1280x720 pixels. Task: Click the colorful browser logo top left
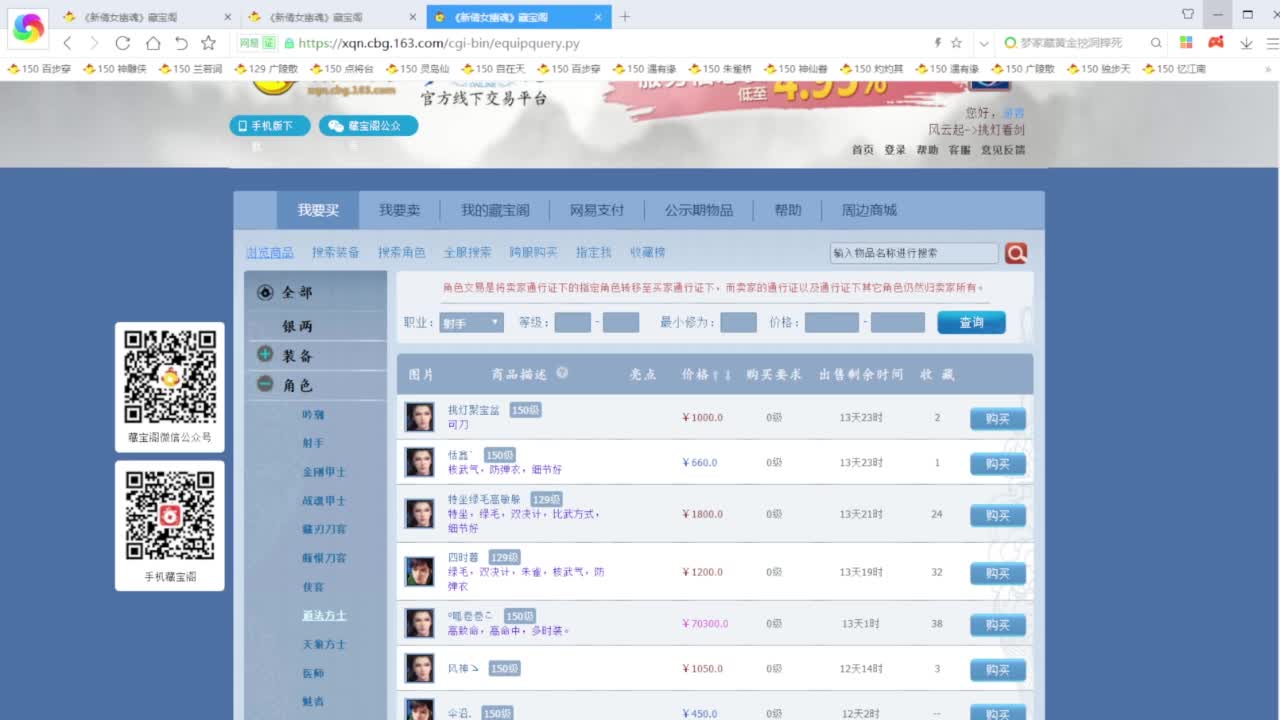pyautogui.click(x=27, y=27)
